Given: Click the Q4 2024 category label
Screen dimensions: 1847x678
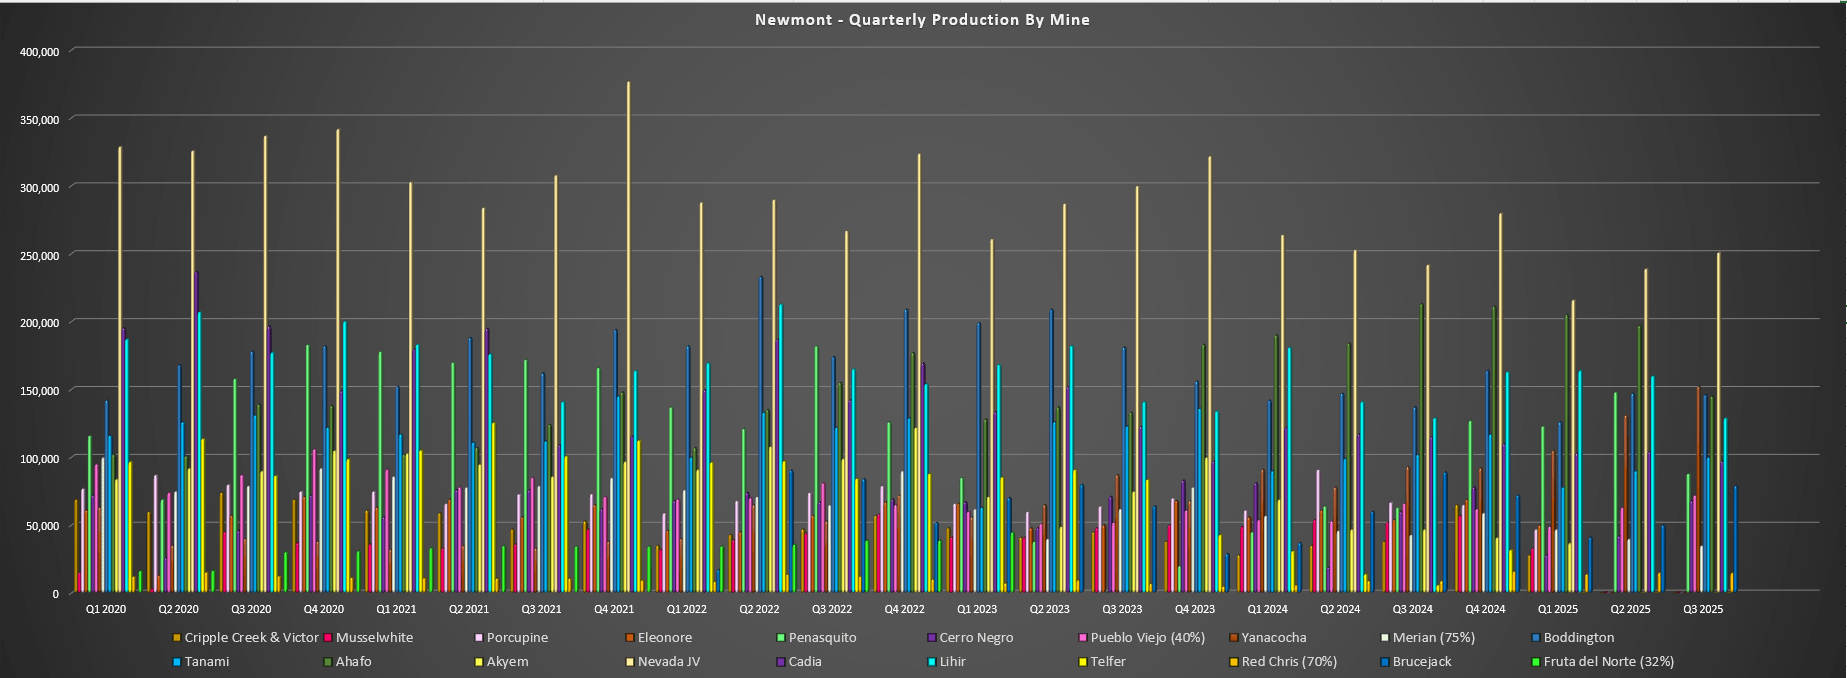Looking at the screenshot, I should (1485, 609).
